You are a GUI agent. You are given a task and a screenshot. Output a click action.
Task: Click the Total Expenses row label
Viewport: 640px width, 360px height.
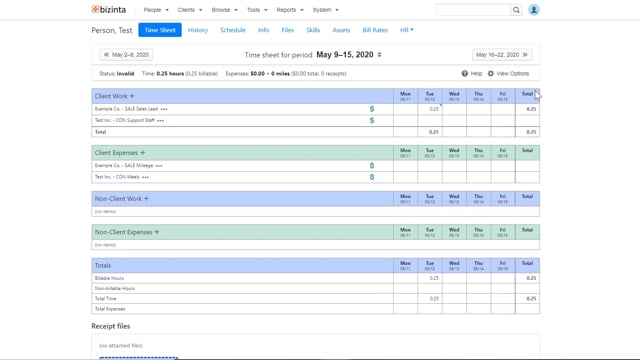pos(110,309)
